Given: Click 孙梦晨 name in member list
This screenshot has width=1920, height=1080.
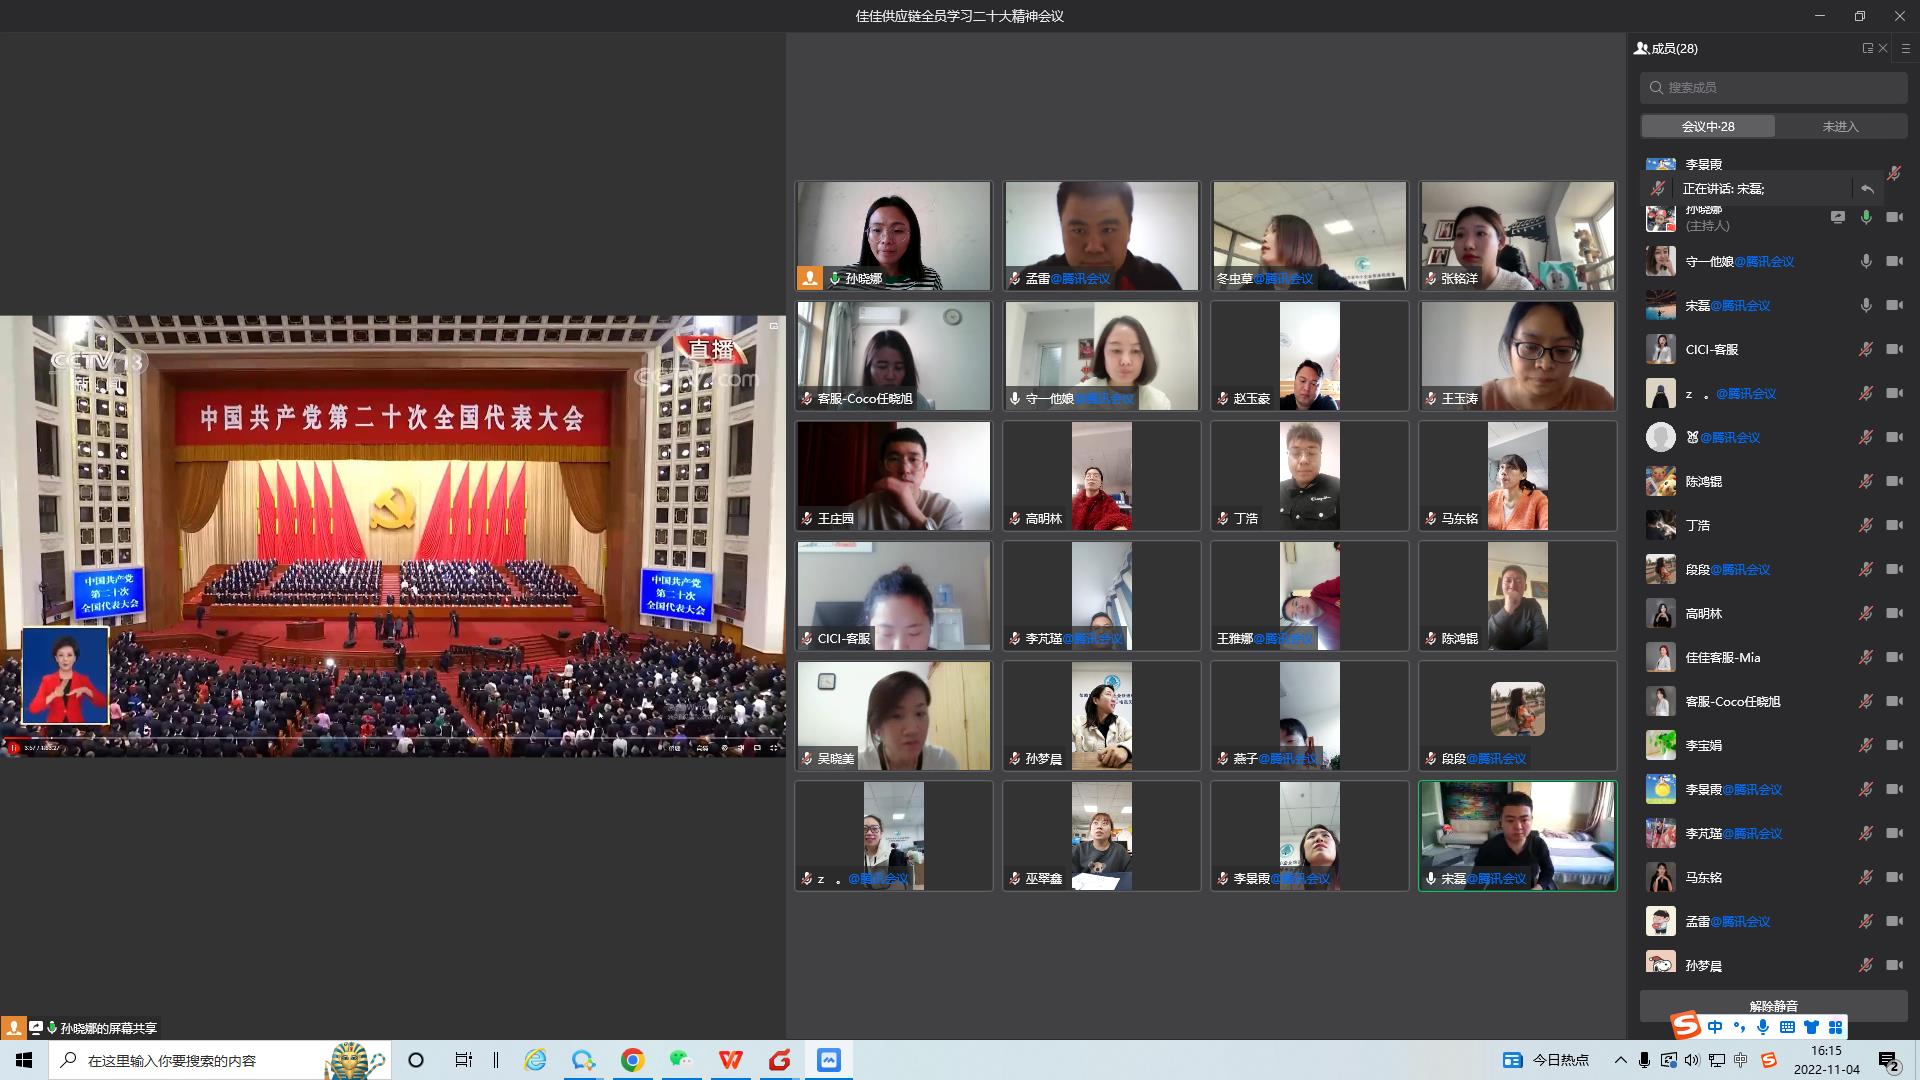Looking at the screenshot, I should pyautogui.click(x=1704, y=966).
